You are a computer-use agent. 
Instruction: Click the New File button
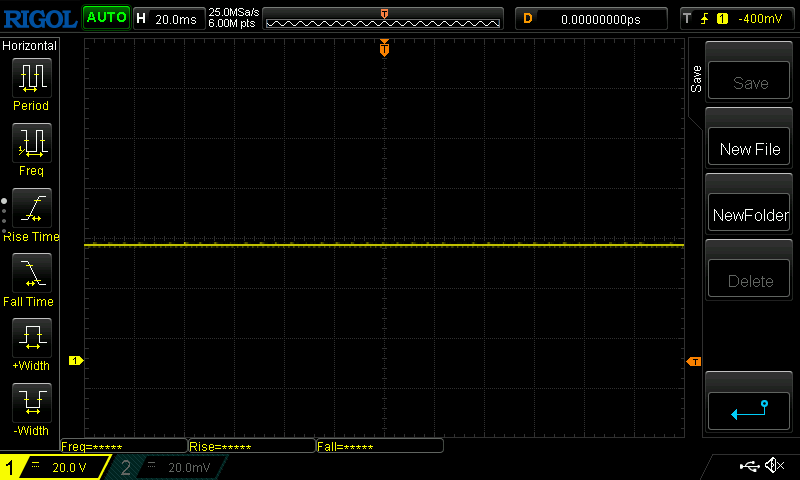[749, 147]
